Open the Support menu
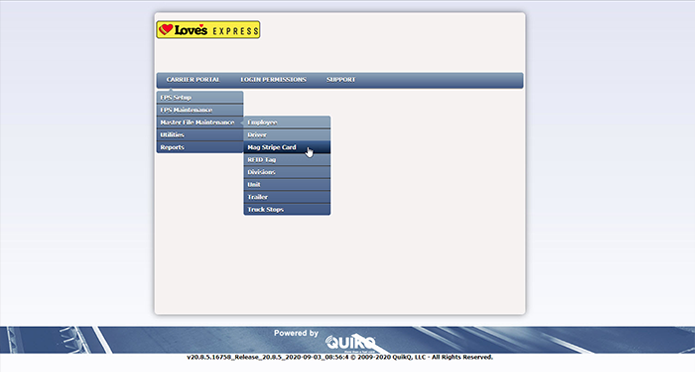The height and width of the screenshot is (372, 695). 340,80
